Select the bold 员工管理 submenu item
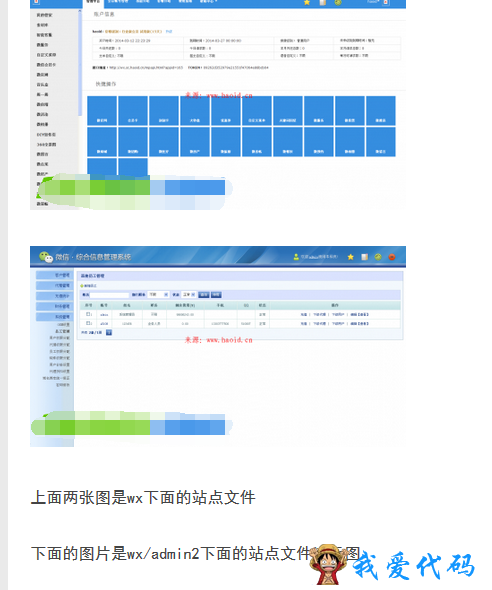 click(62, 331)
